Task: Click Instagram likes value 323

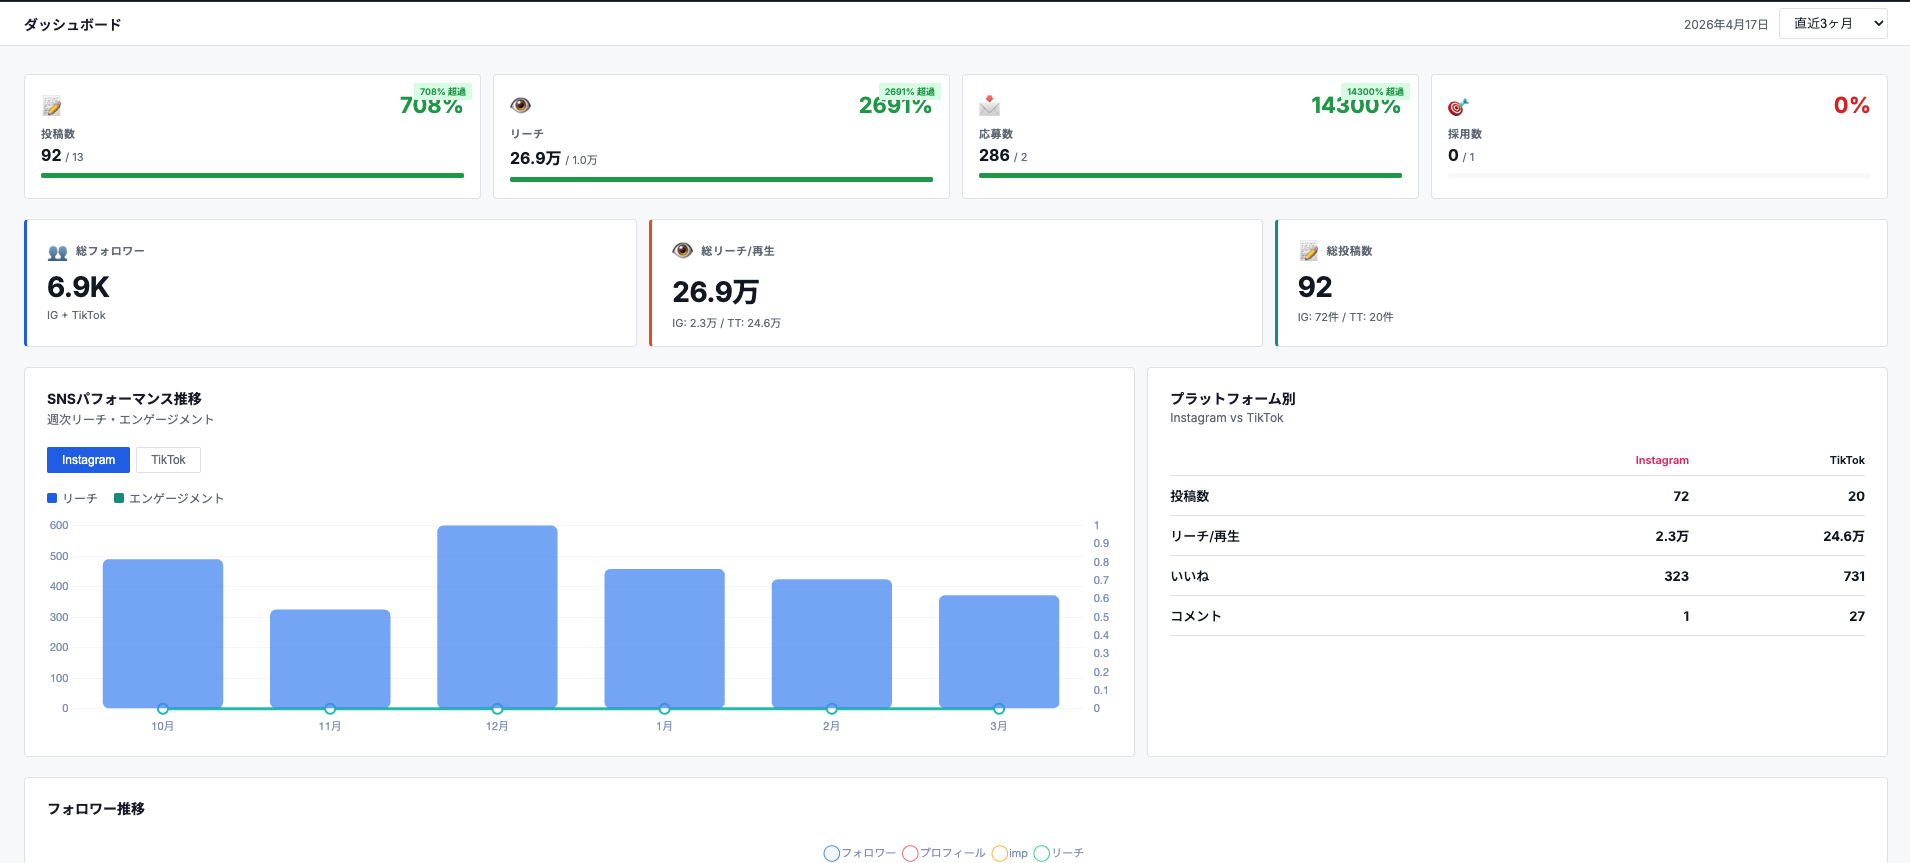Action: click(1676, 576)
